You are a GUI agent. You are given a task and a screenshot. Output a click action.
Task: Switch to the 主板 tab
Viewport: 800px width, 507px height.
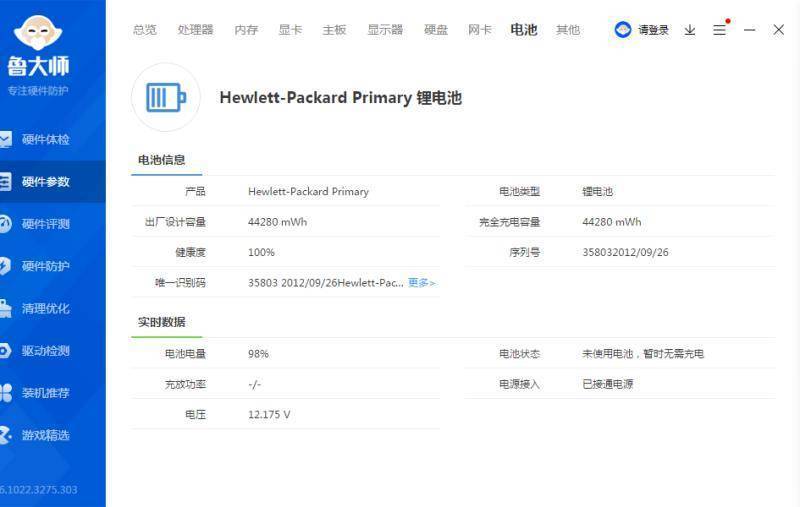click(x=334, y=30)
